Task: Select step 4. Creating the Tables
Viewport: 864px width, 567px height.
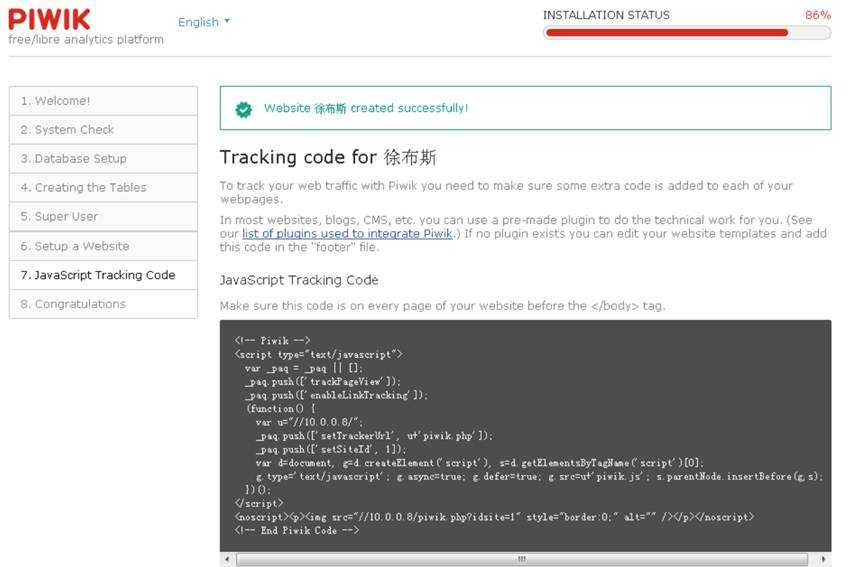Action: point(103,188)
